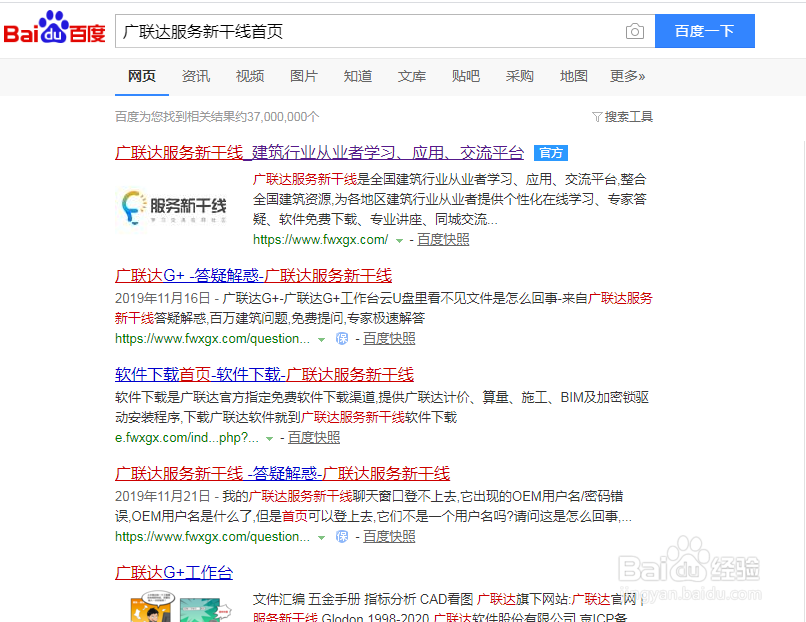The height and width of the screenshot is (622, 806).
Task: Open camera image search icon
Action: pos(635,31)
